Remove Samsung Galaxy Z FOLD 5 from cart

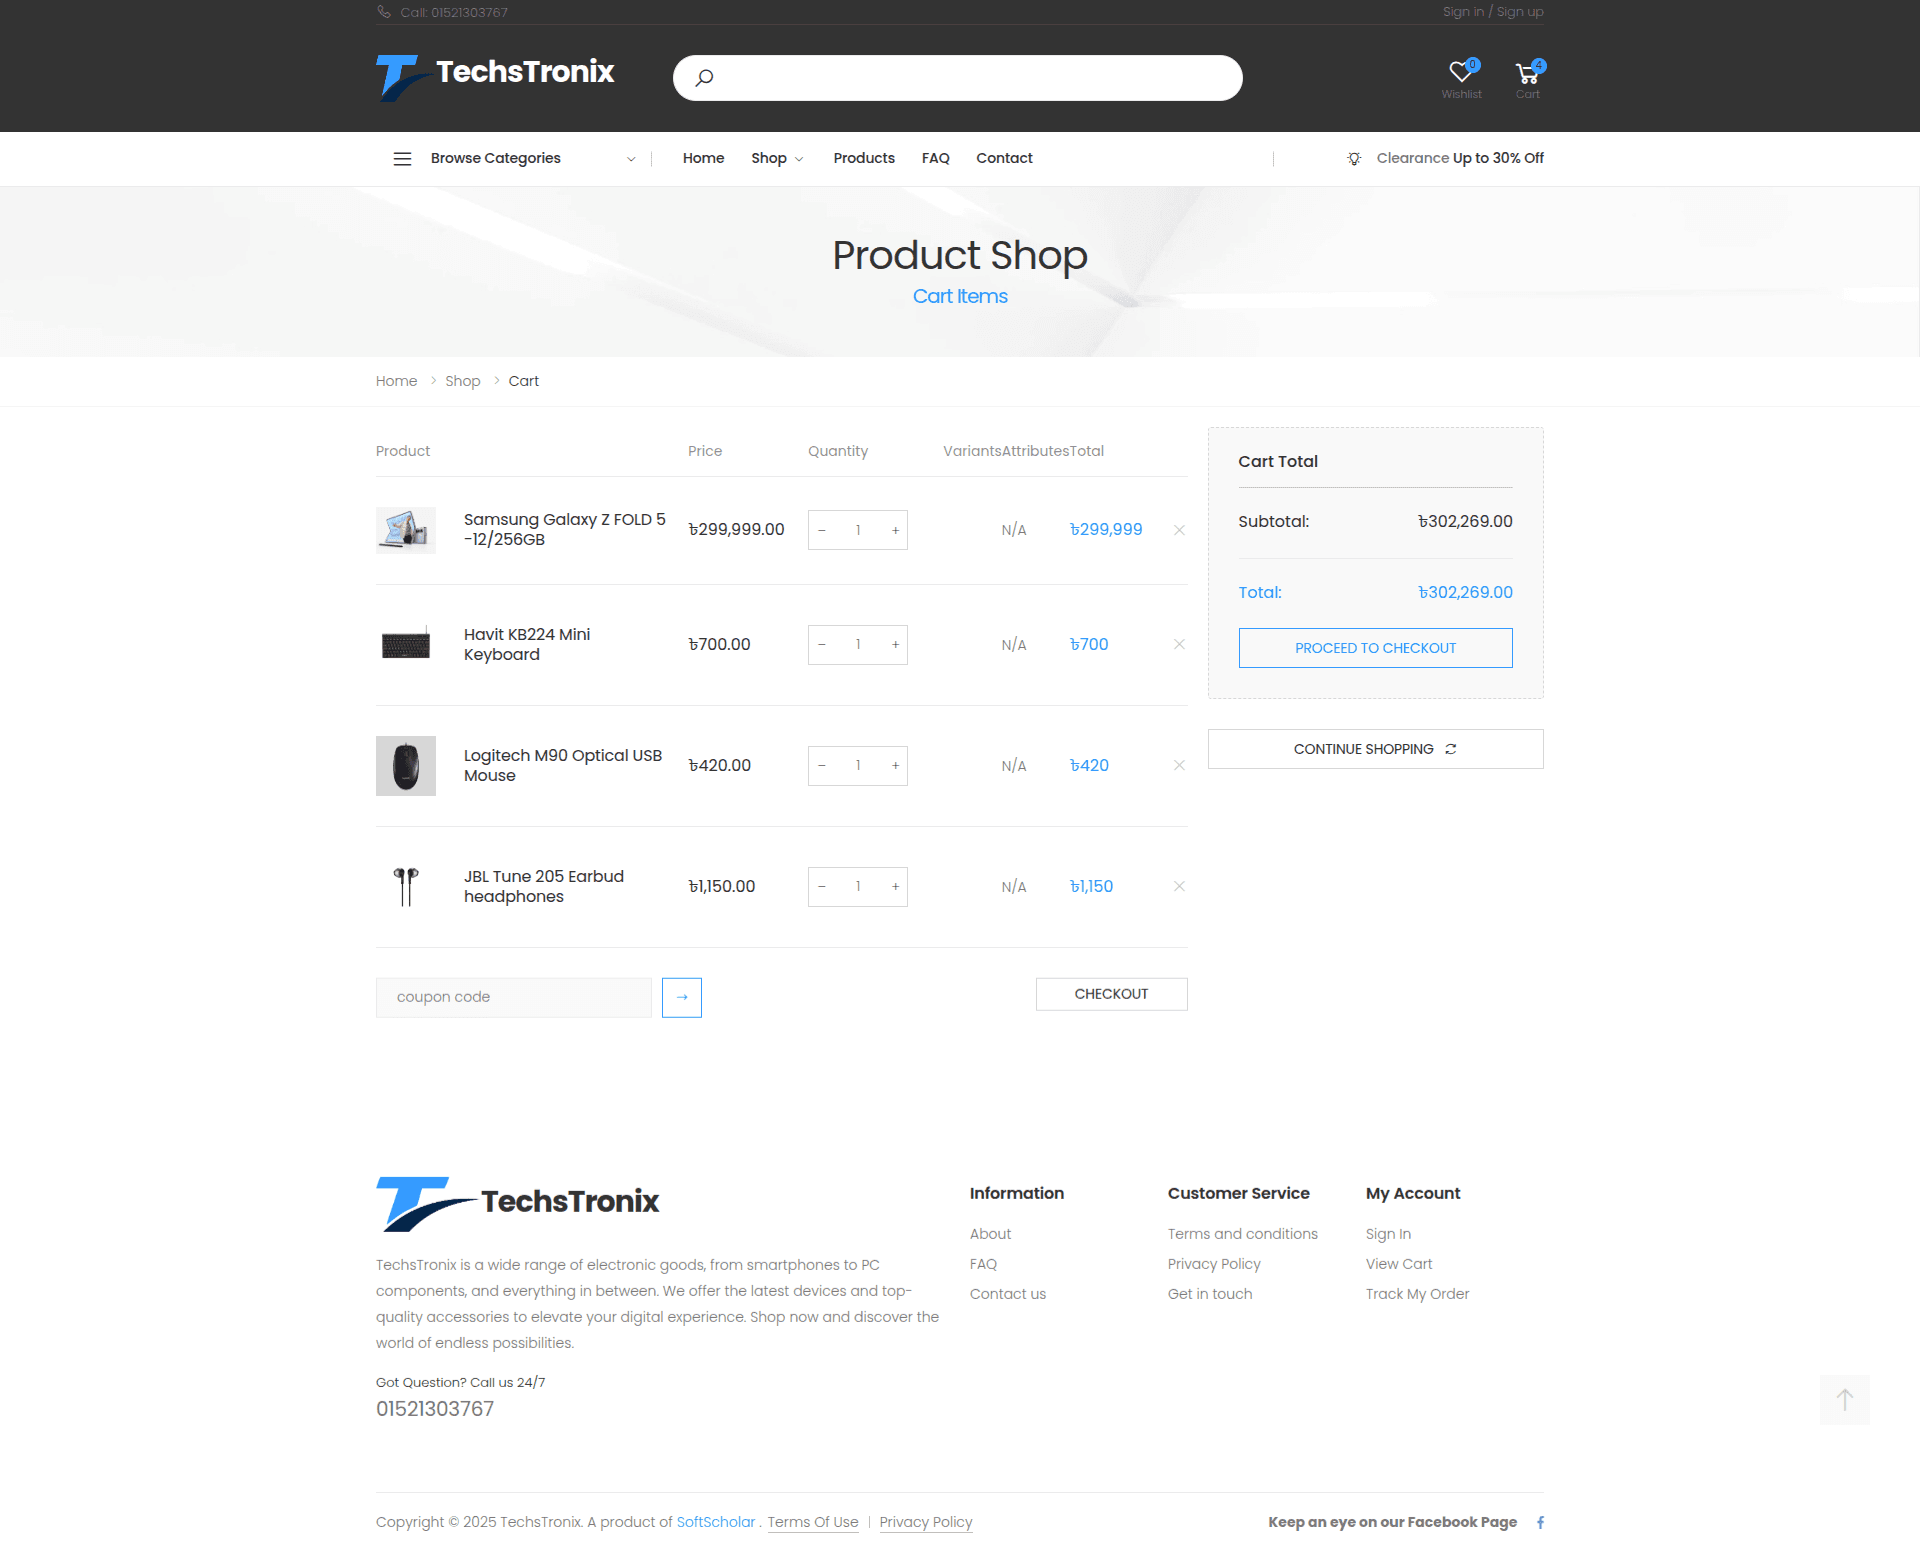pyautogui.click(x=1179, y=530)
